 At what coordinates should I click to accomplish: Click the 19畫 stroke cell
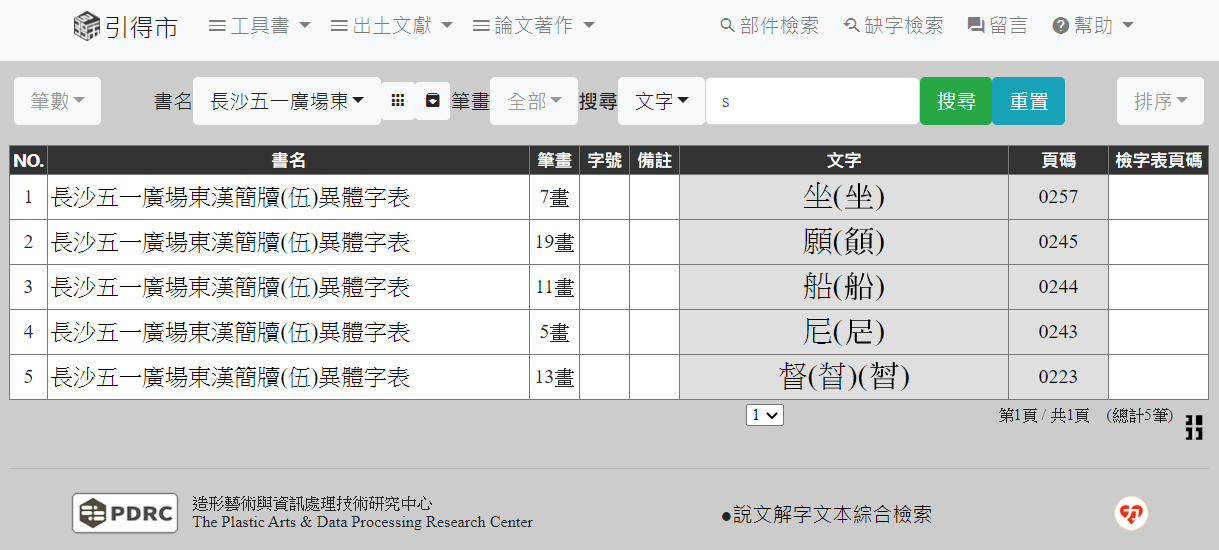(555, 243)
